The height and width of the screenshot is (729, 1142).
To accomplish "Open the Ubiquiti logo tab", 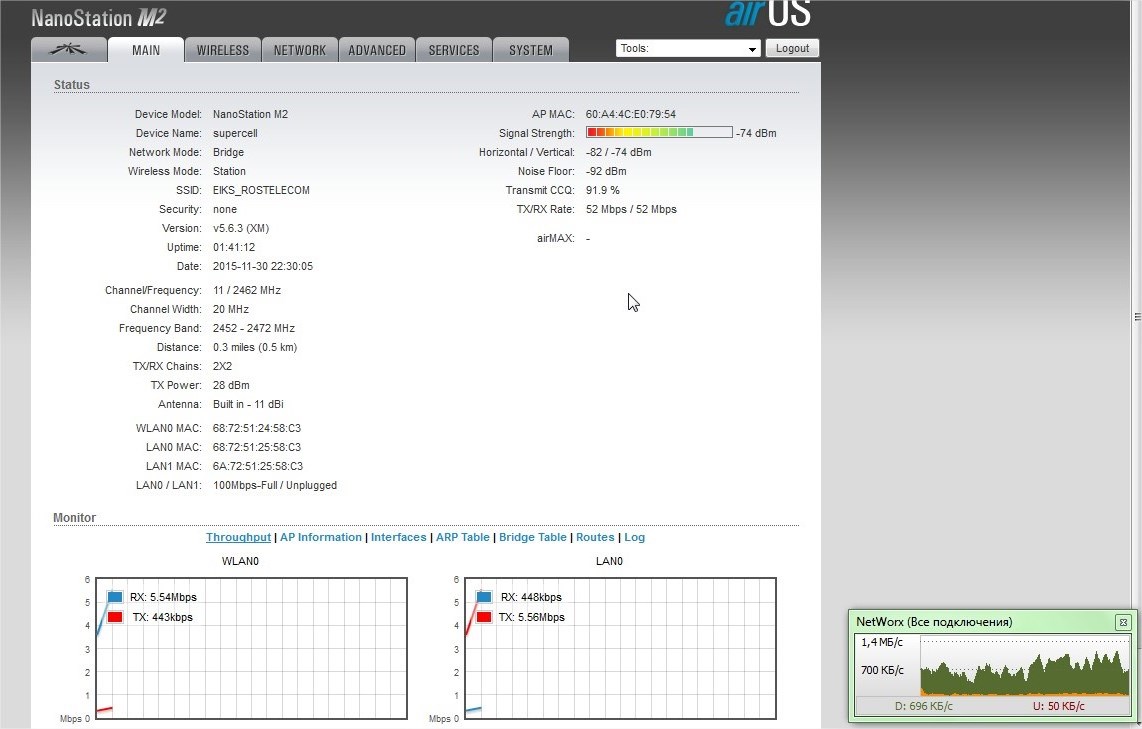I will tap(69, 50).
